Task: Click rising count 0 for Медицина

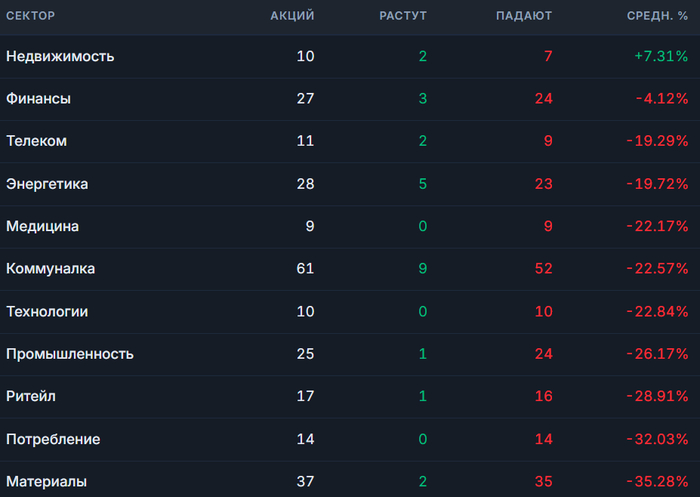Action: point(423,226)
